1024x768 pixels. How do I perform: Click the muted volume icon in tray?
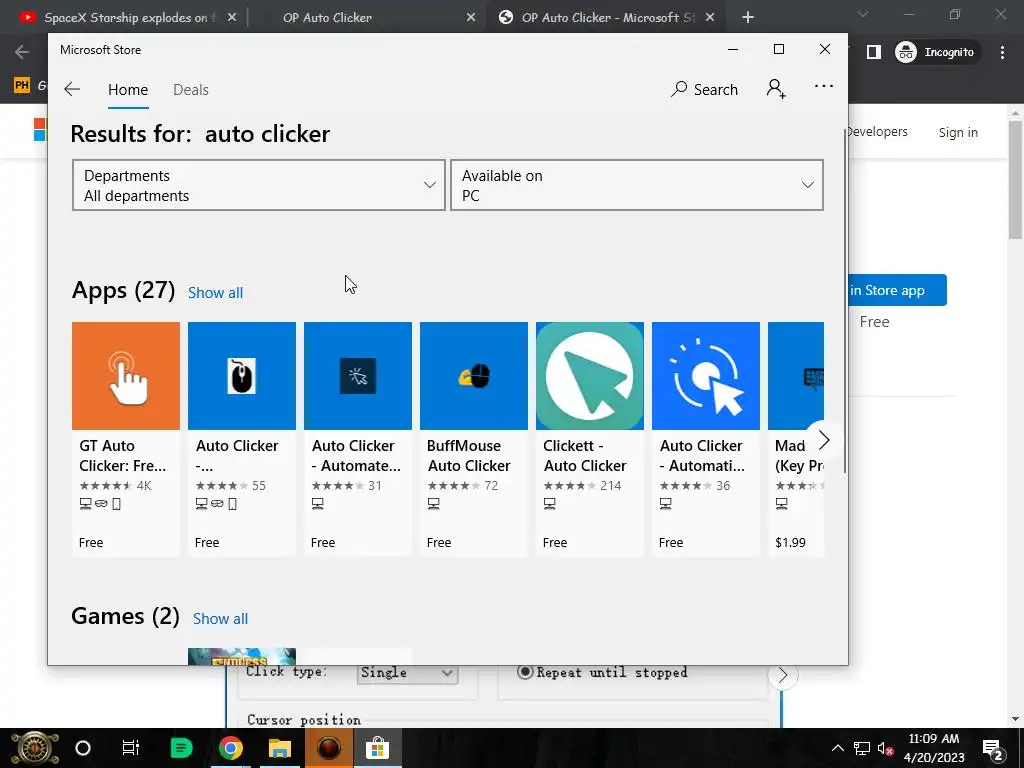(886, 748)
